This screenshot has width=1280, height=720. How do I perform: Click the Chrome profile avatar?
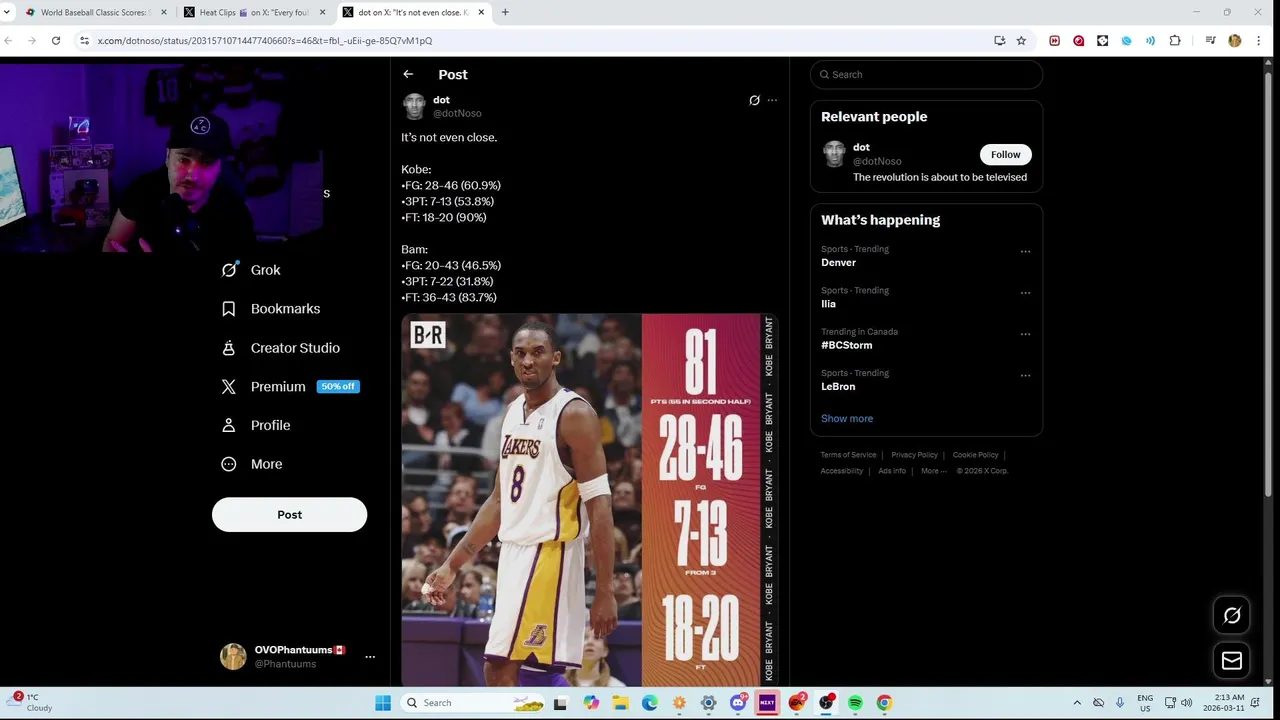[x=1234, y=41]
